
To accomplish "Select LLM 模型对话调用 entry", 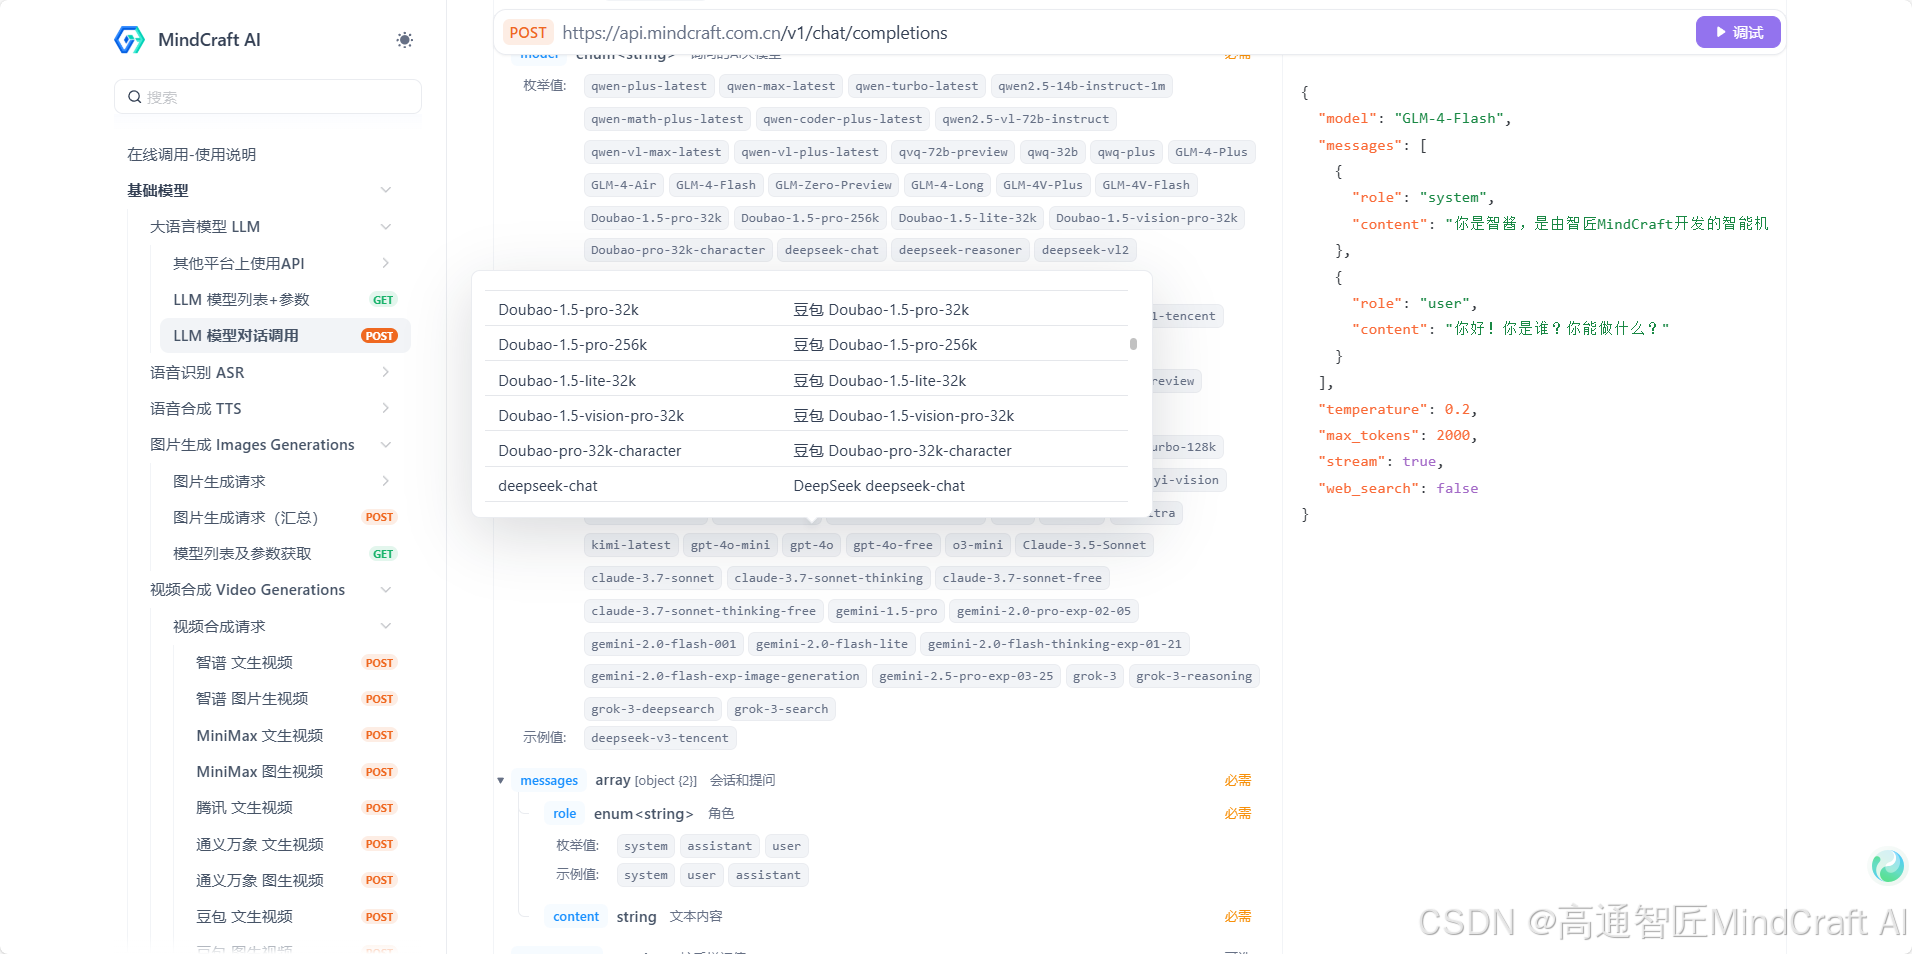I will tap(285, 336).
